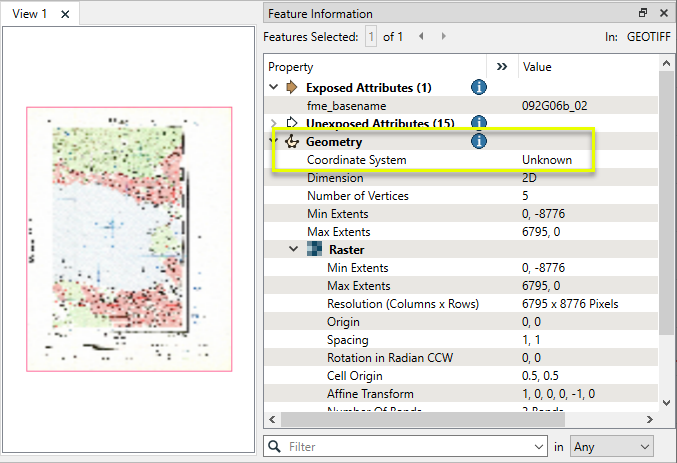Image resolution: width=677 pixels, height=463 pixels.
Task: Expand the Unexposed Attributes section
Action: click(x=274, y=123)
